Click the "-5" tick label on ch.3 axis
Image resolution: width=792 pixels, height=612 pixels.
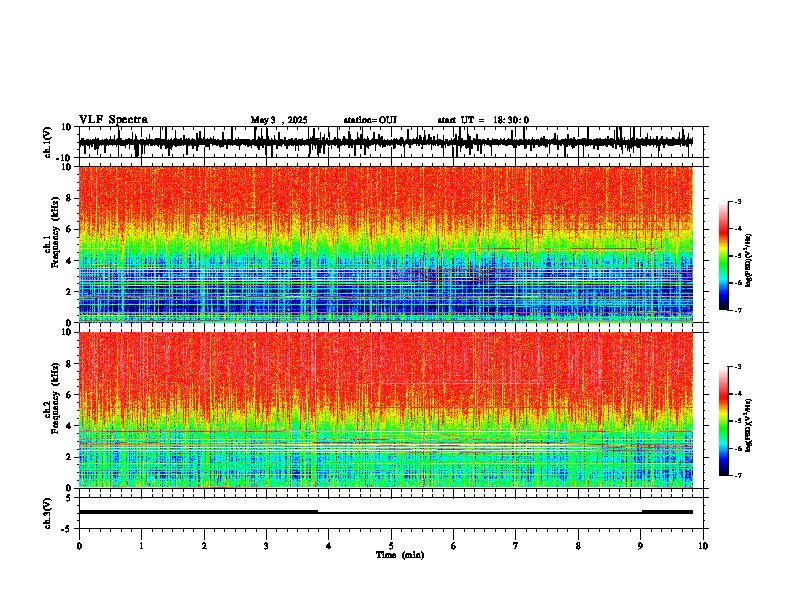point(67,529)
